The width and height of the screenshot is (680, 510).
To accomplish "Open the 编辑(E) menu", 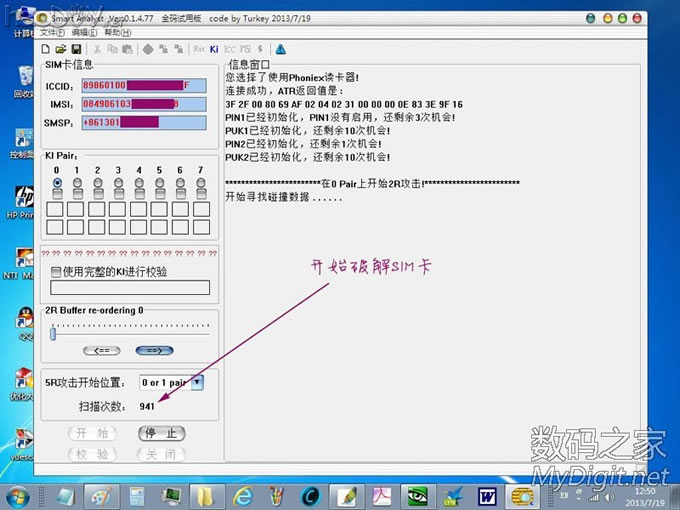I will coord(85,33).
